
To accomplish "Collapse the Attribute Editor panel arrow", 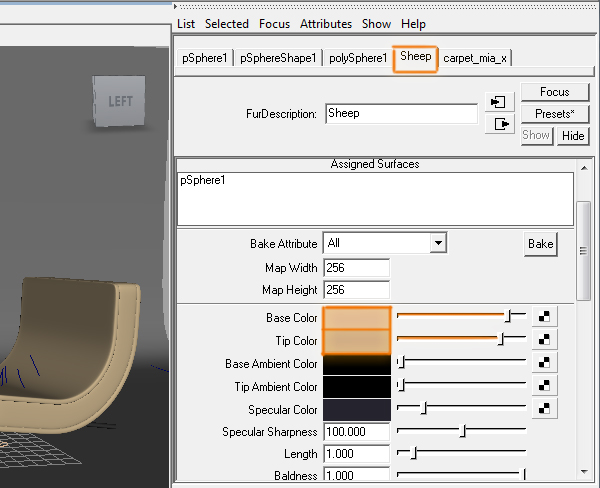I will click(x=175, y=6).
